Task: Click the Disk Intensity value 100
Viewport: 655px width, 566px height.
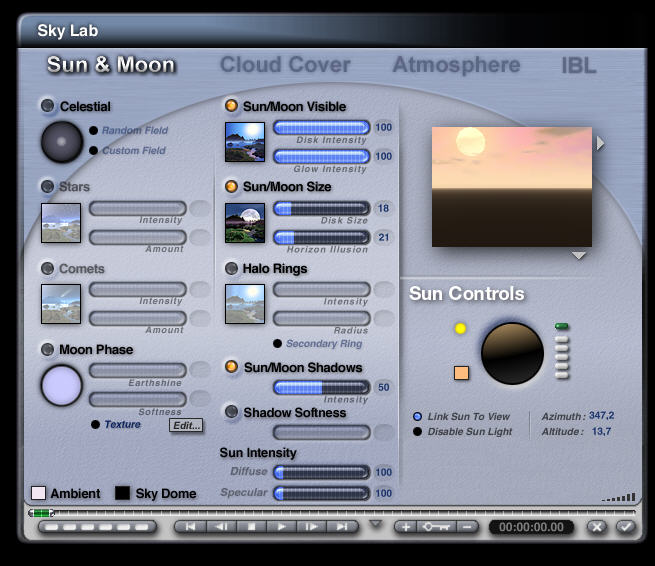Action: pyautogui.click(x=383, y=127)
